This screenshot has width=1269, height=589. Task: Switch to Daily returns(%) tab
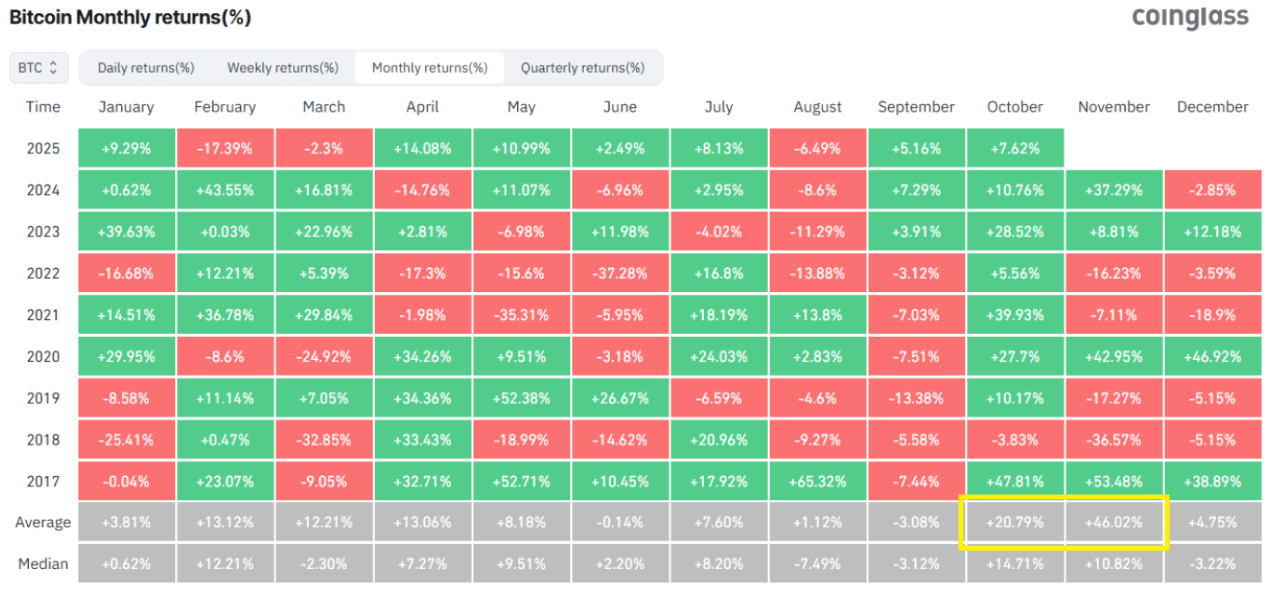pyautogui.click(x=146, y=68)
